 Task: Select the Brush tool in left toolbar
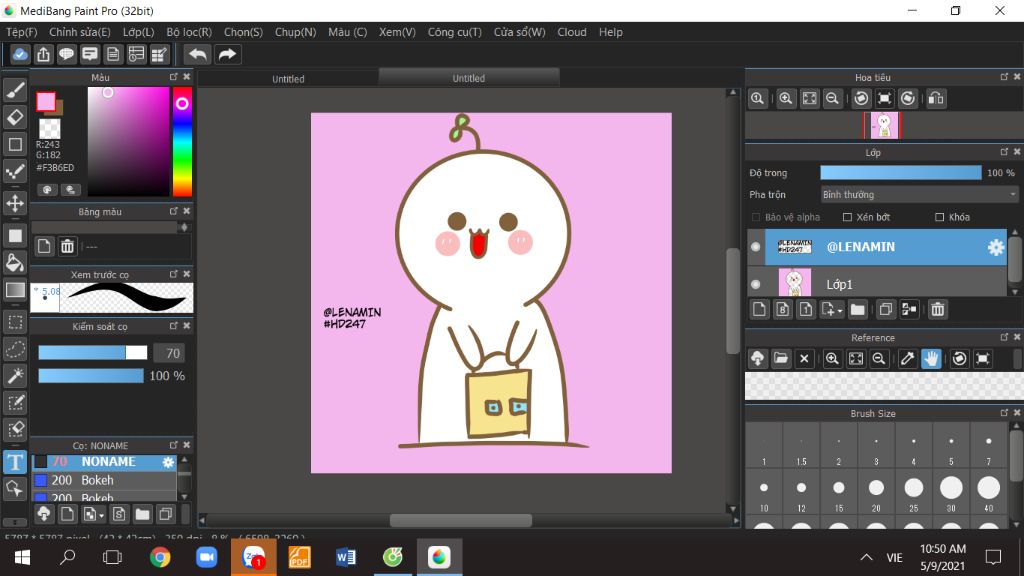click(15, 90)
